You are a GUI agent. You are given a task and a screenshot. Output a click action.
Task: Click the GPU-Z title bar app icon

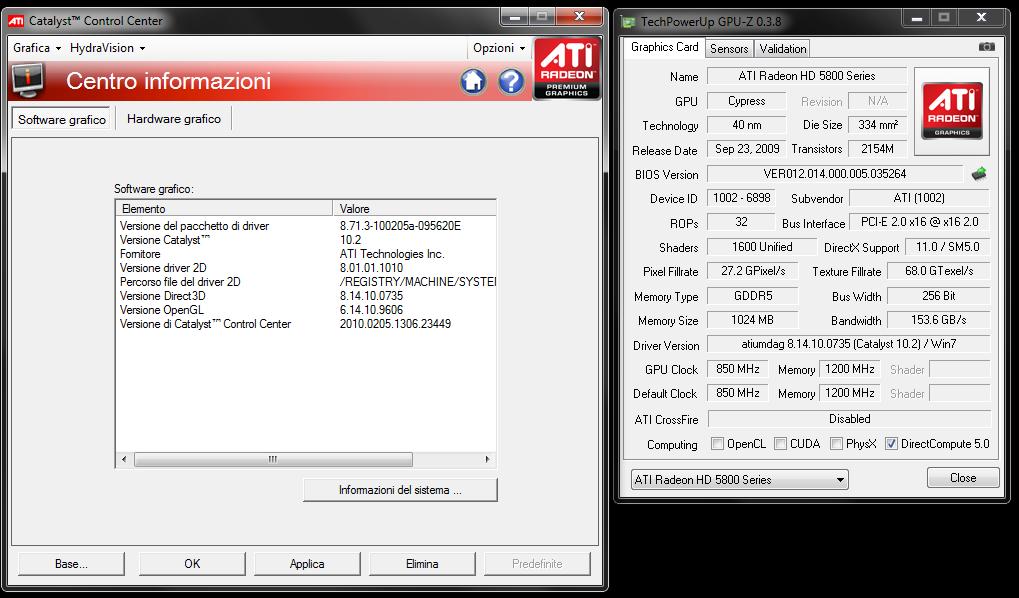[628, 22]
